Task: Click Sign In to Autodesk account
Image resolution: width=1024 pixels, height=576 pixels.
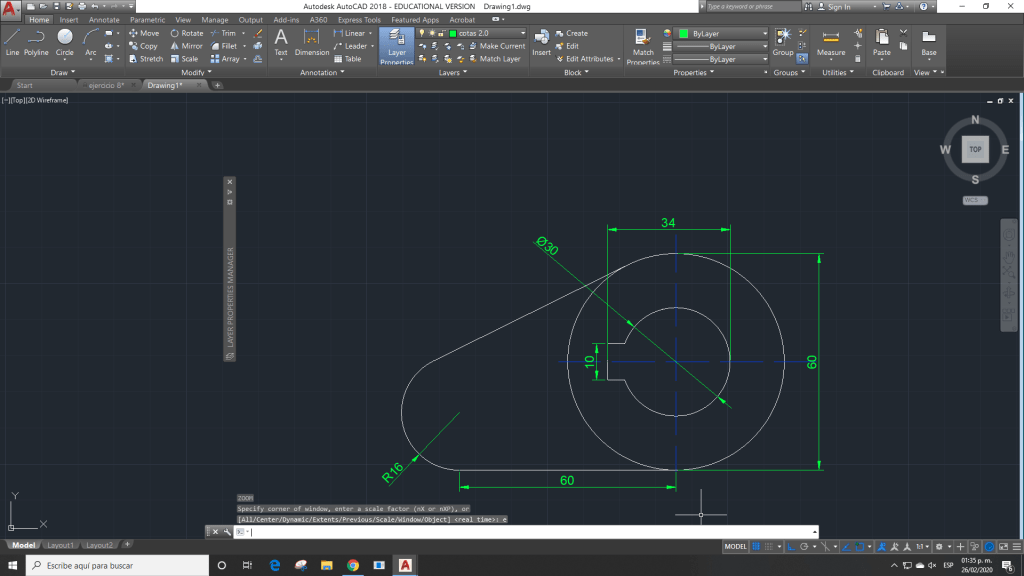Action: (x=838, y=6)
